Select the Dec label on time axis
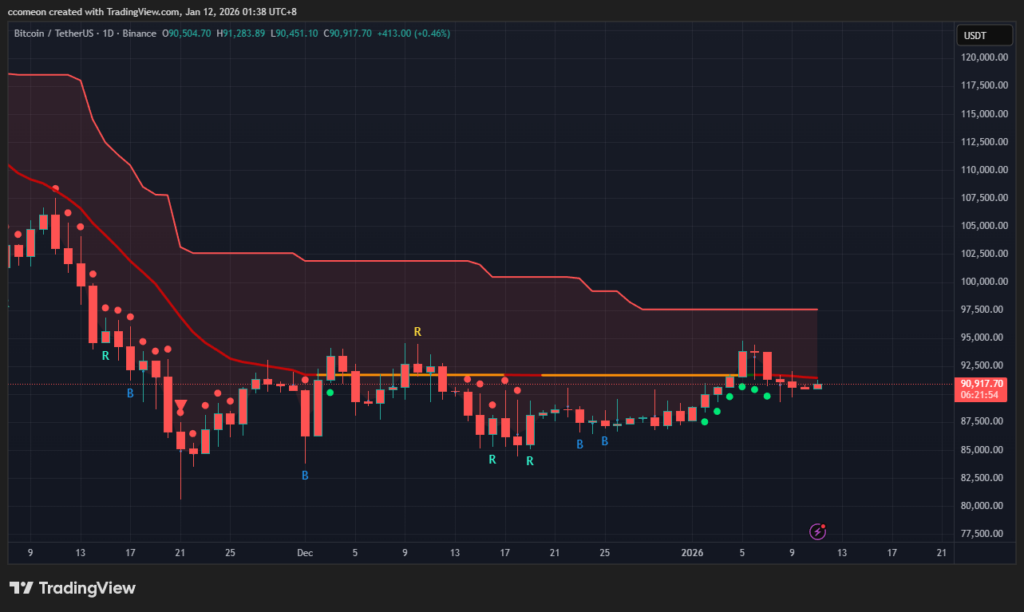Screen dimensions: 1024x612 tap(305, 552)
